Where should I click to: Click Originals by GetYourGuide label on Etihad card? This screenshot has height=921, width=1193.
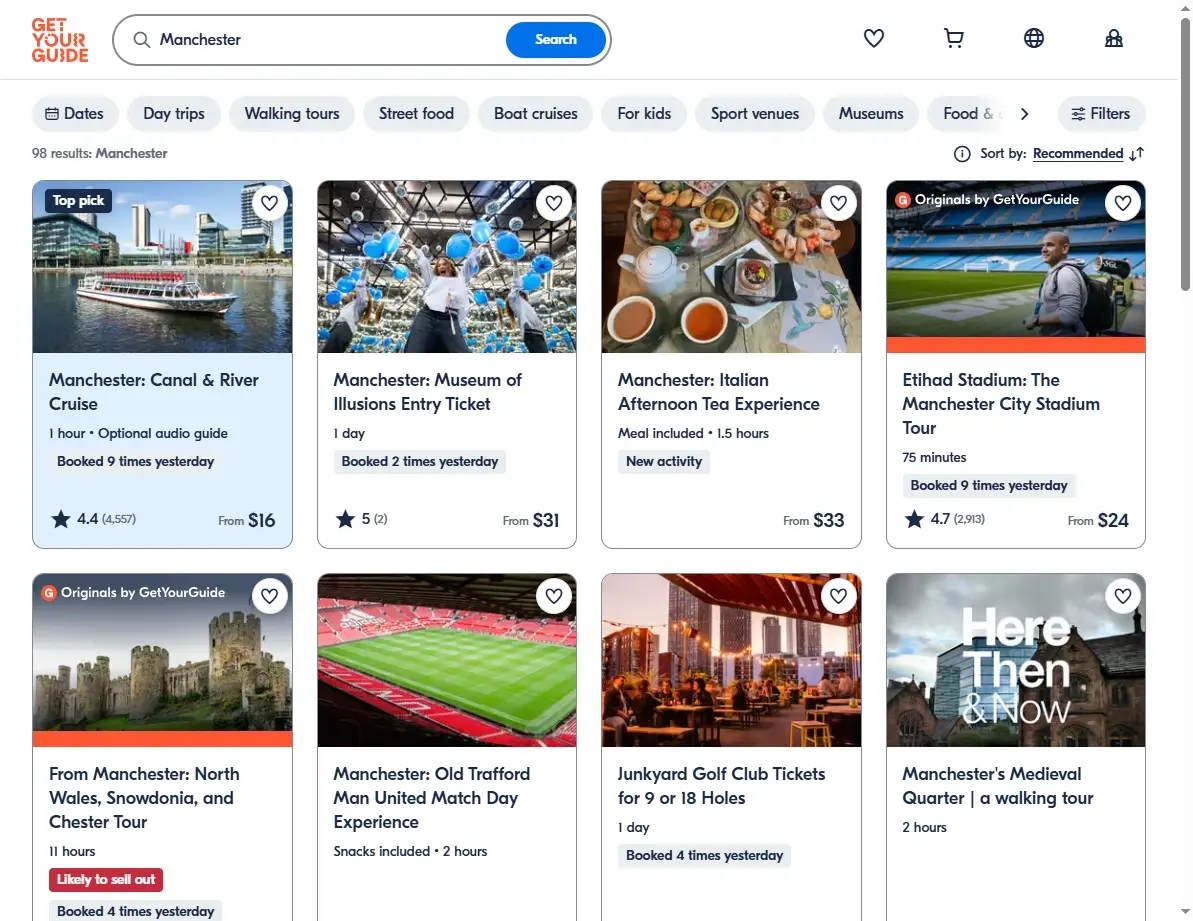(988, 200)
